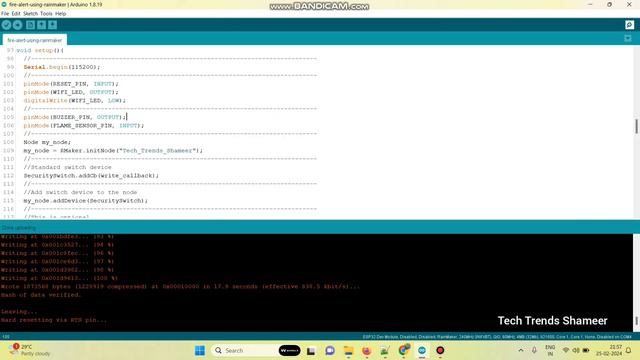Click the RMaker.initNode line
The image size is (640, 360).
click(113, 151)
